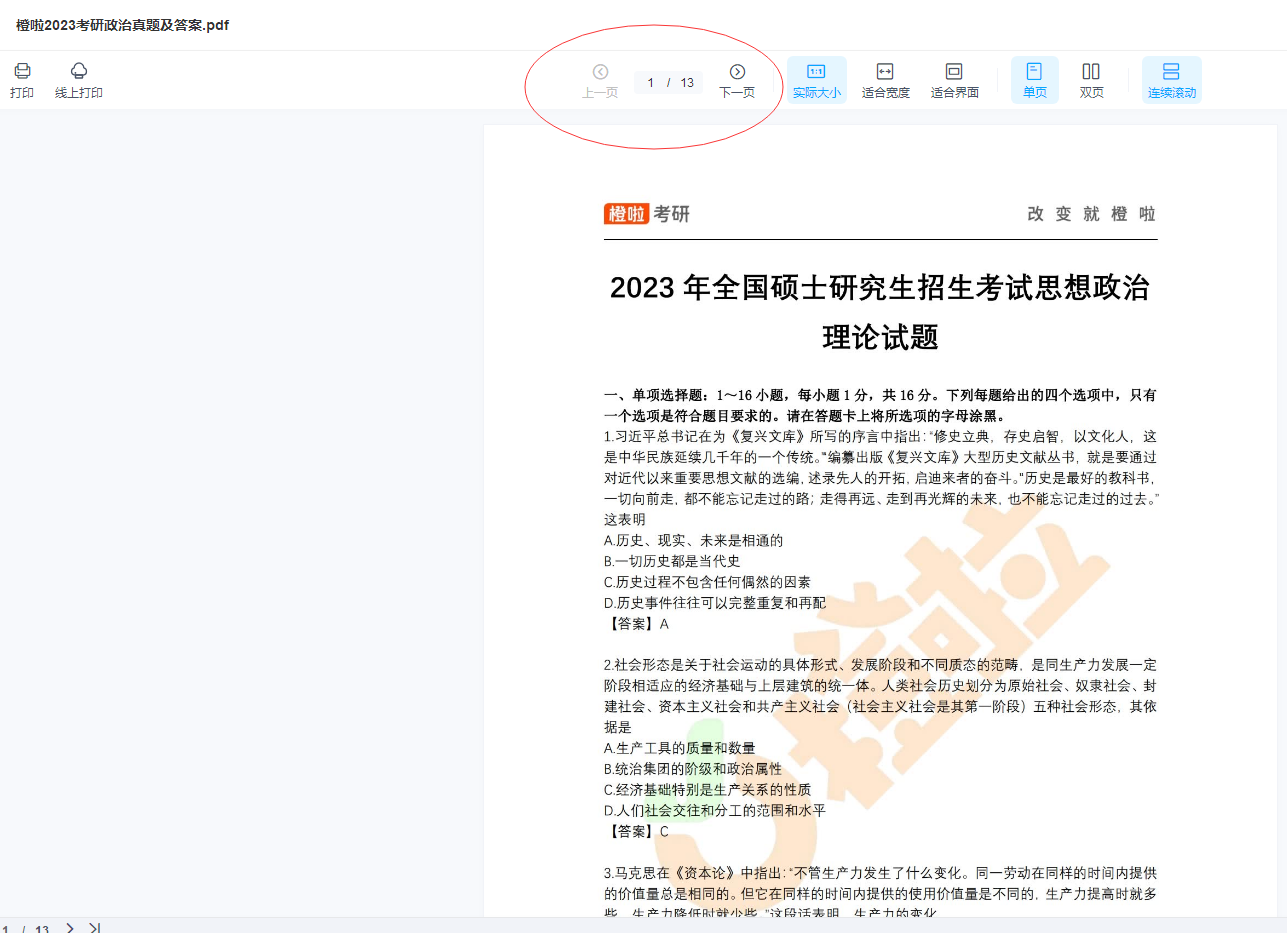Screen dimensions: 1287x933
Task: Click the 橙啦 orange logo in document header
Action: pyautogui.click(x=627, y=214)
